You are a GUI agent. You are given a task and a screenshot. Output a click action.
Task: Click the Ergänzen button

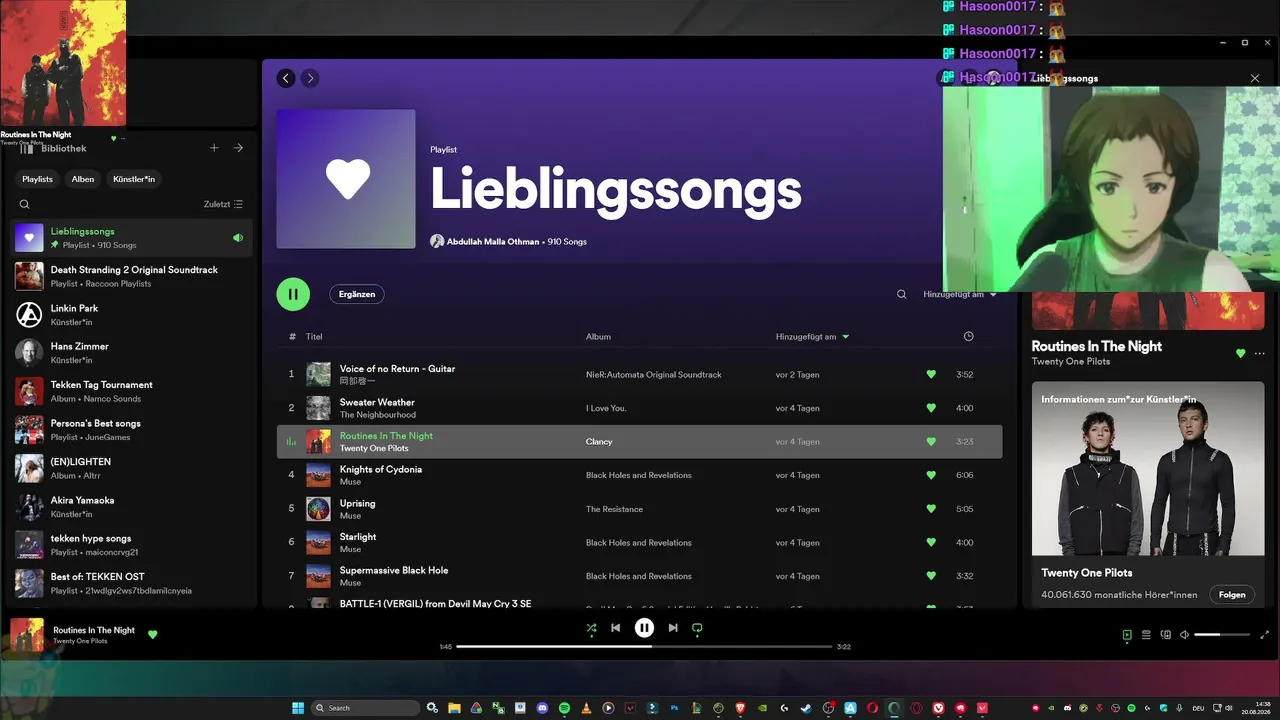pos(357,294)
